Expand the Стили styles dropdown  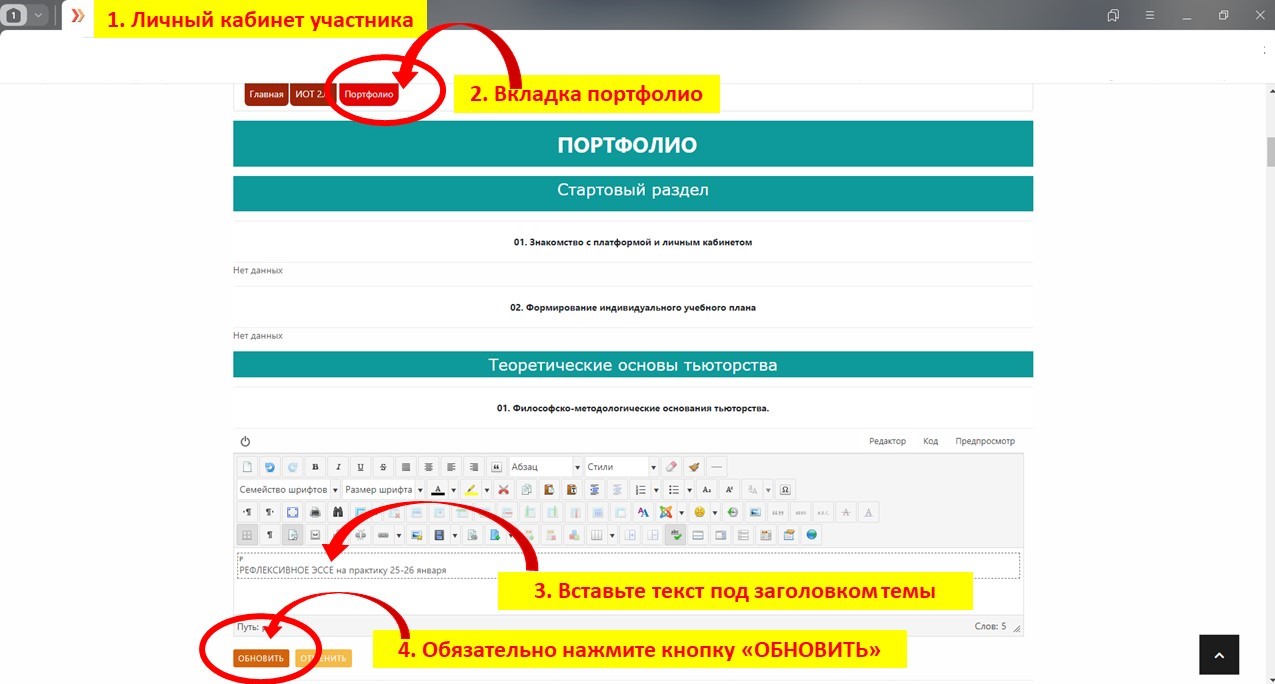click(621, 467)
